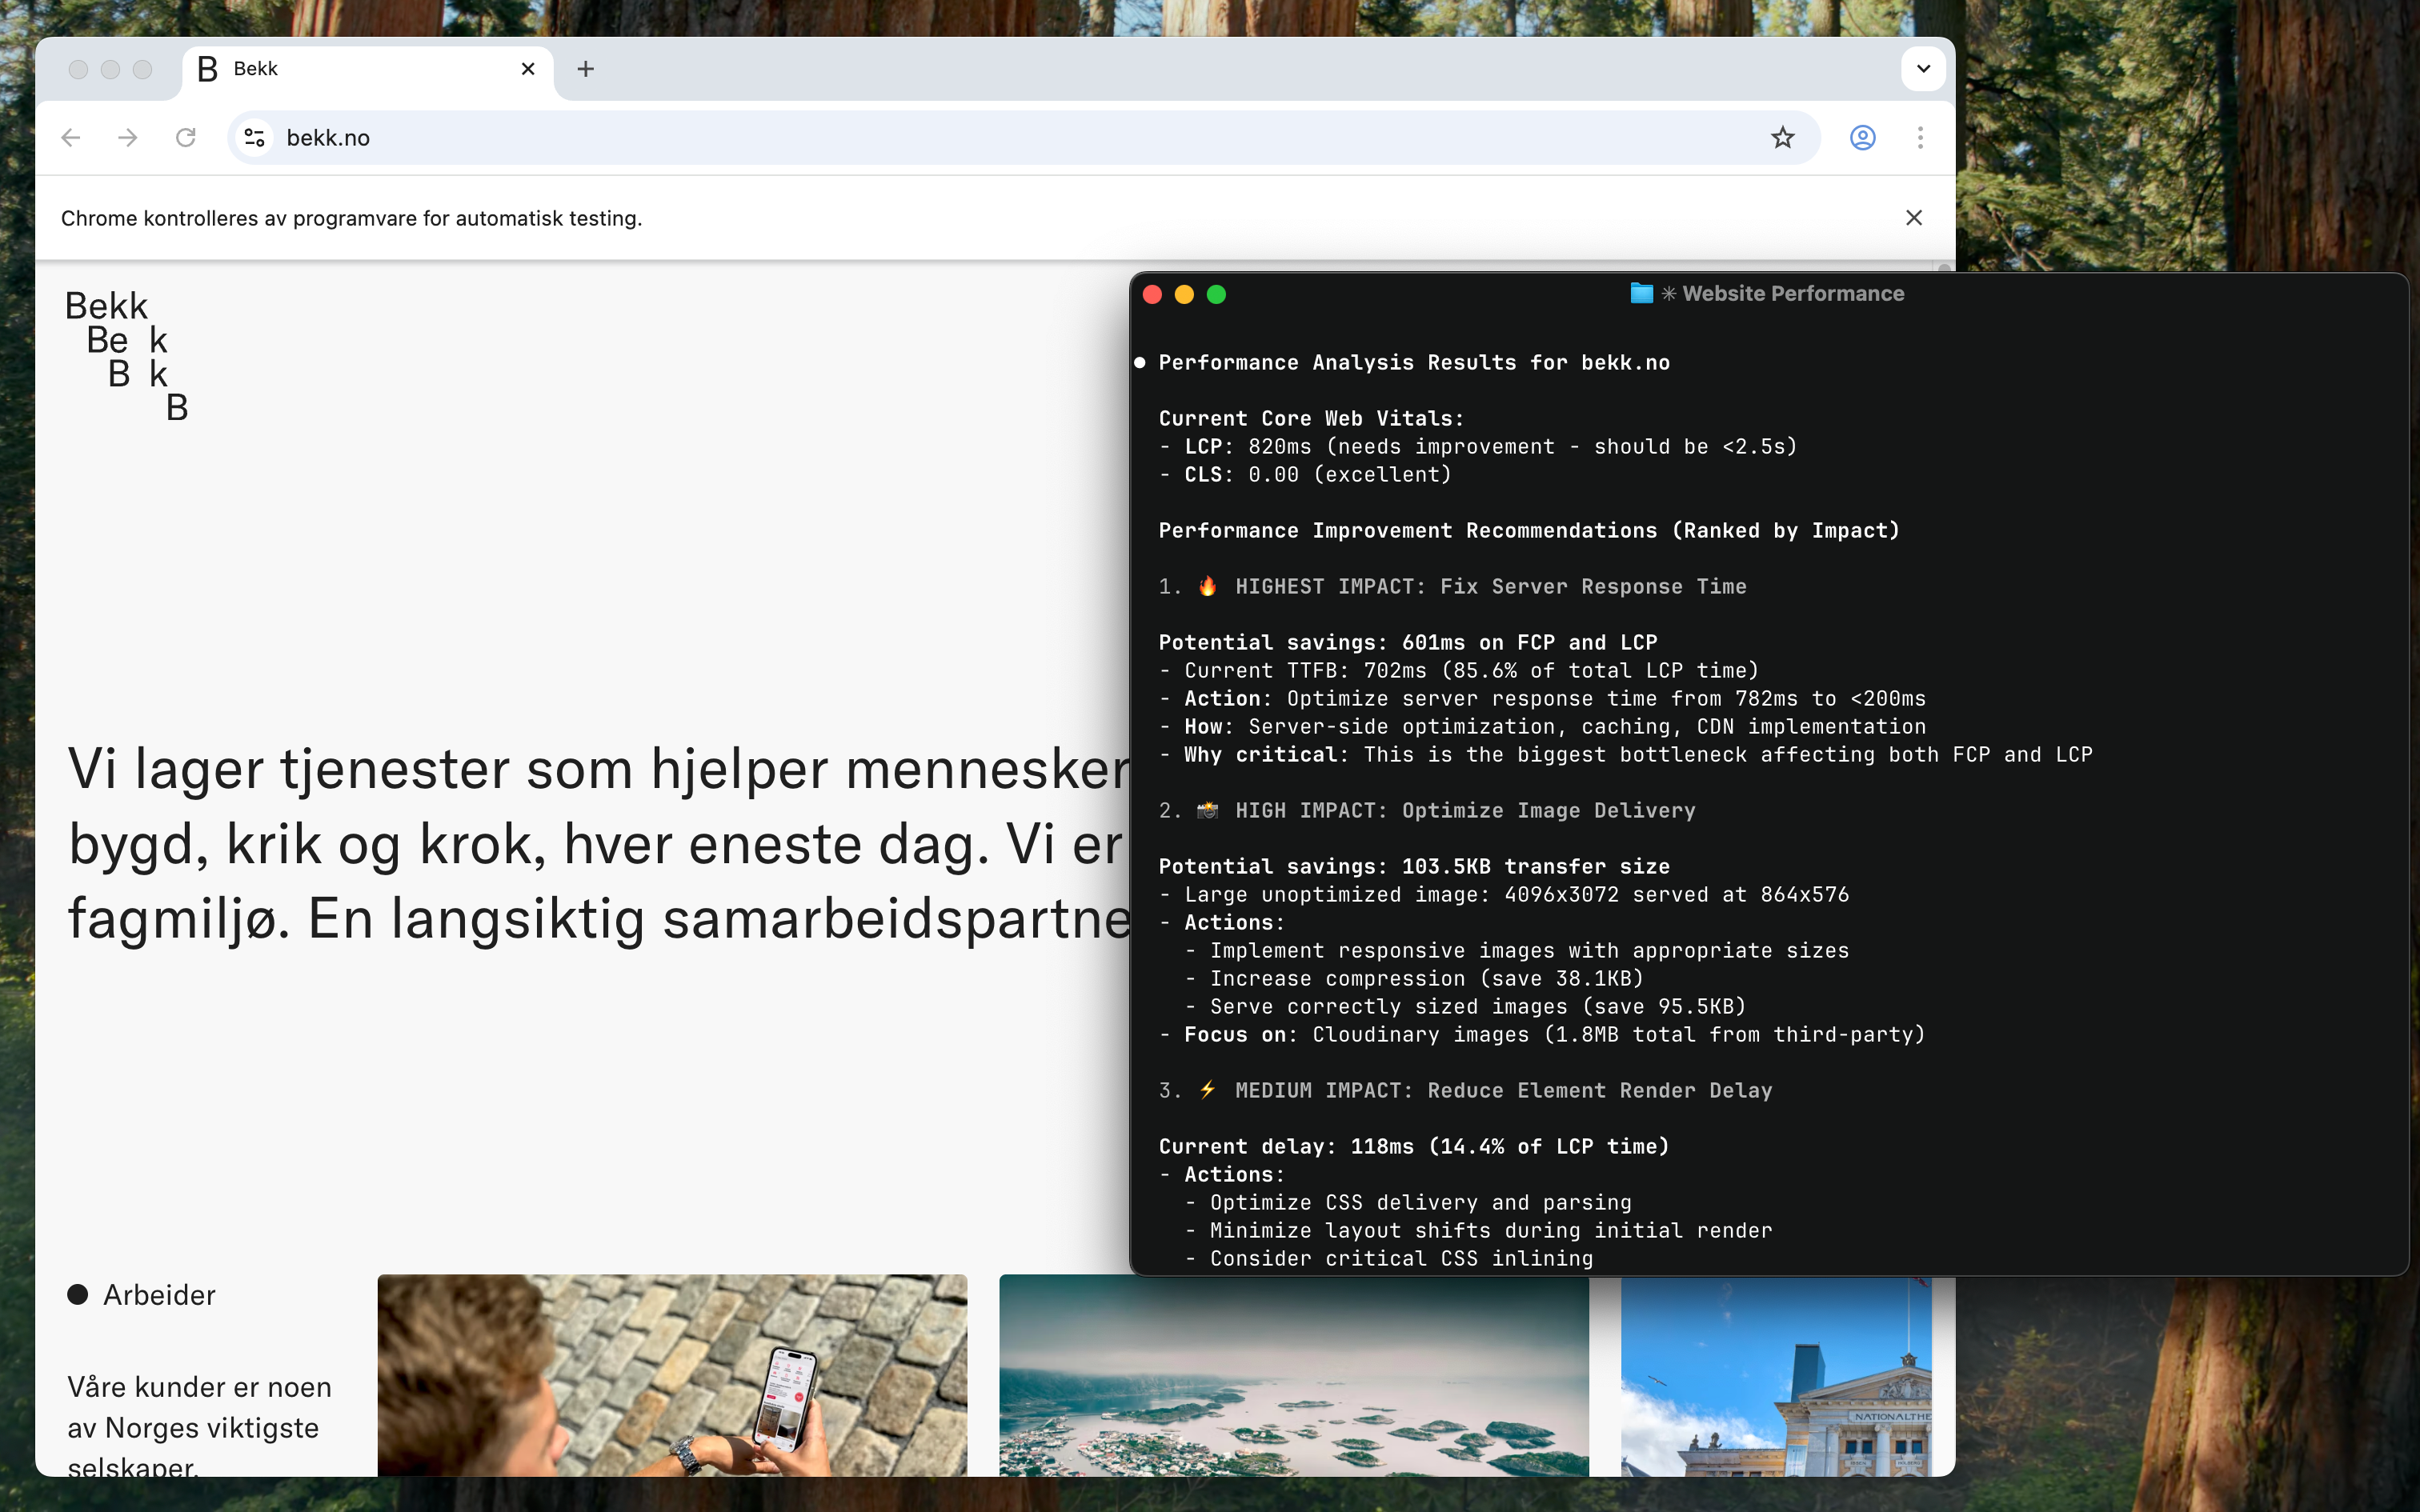Viewport: 2420px width, 1512px height.
Task: Click the camera emoji in item 2
Action: tap(1207, 810)
